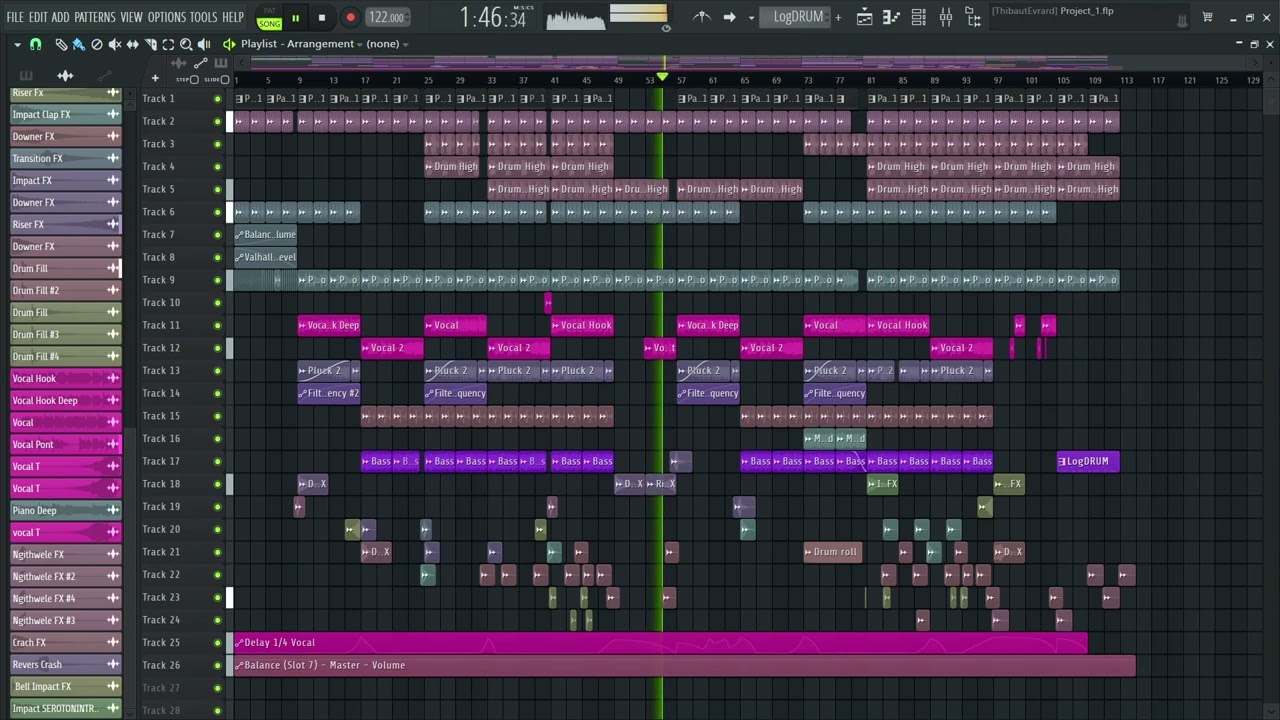The width and height of the screenshot is (1280, 720).
Task: Select the Slice tool
Action: click(151, 44)
